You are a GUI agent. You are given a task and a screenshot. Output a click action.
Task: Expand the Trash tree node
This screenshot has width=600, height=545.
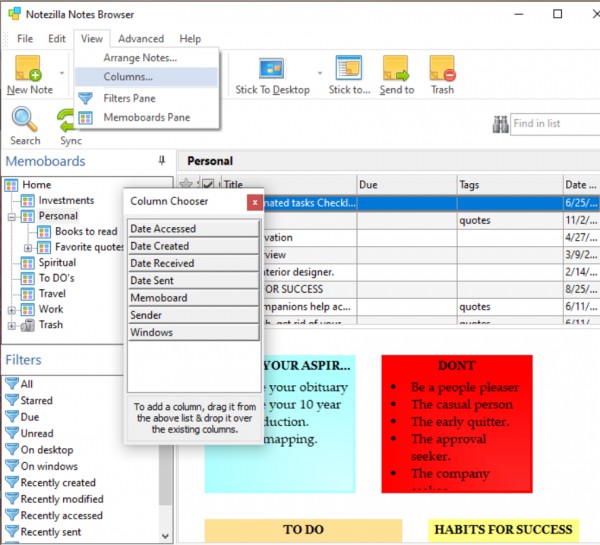click(12, 326)
